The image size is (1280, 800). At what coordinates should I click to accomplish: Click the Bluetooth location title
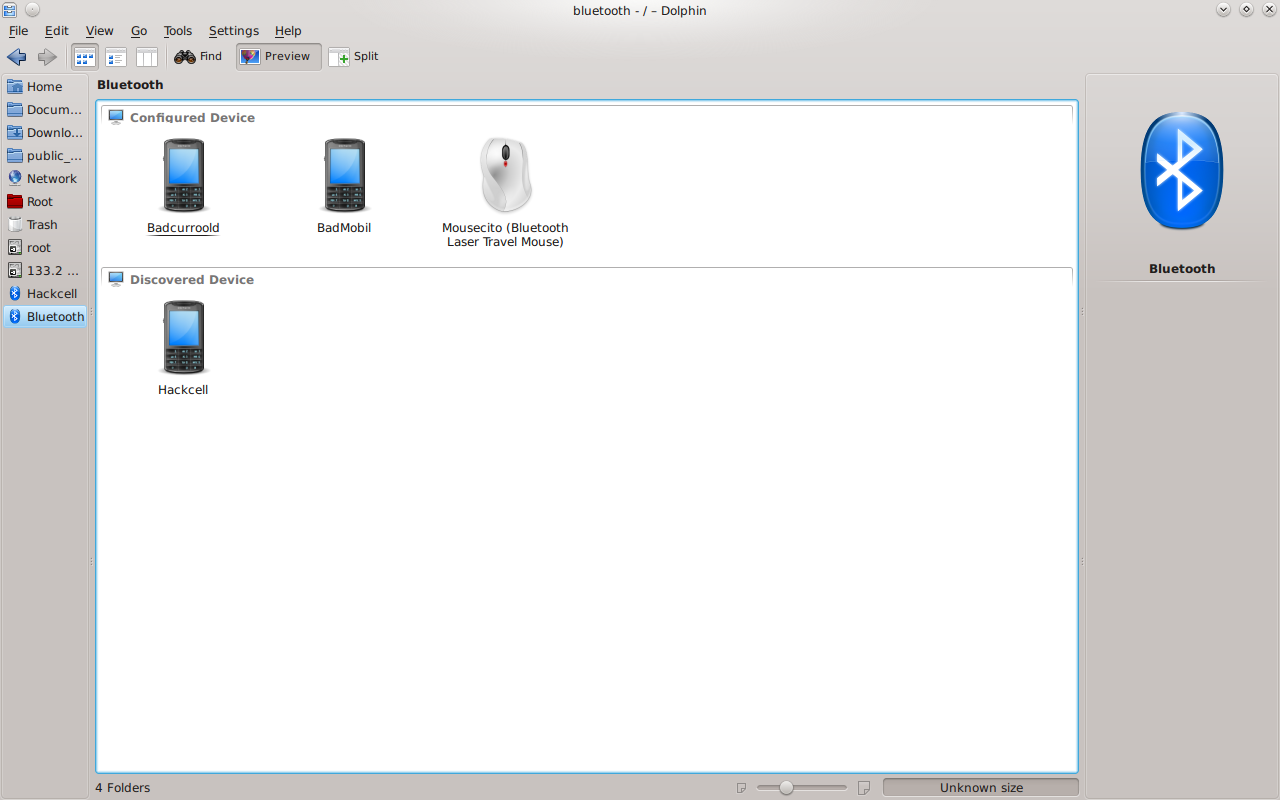130,85
